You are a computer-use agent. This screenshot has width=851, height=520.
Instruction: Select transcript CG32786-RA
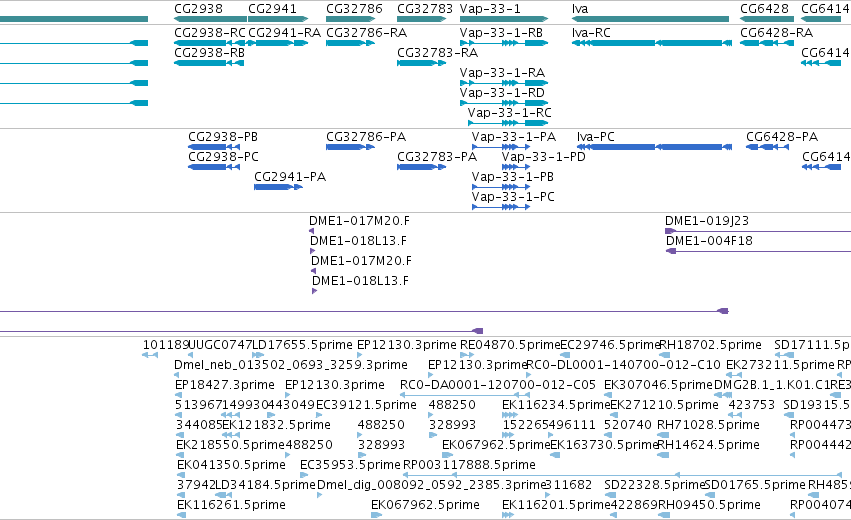(366, 33)
